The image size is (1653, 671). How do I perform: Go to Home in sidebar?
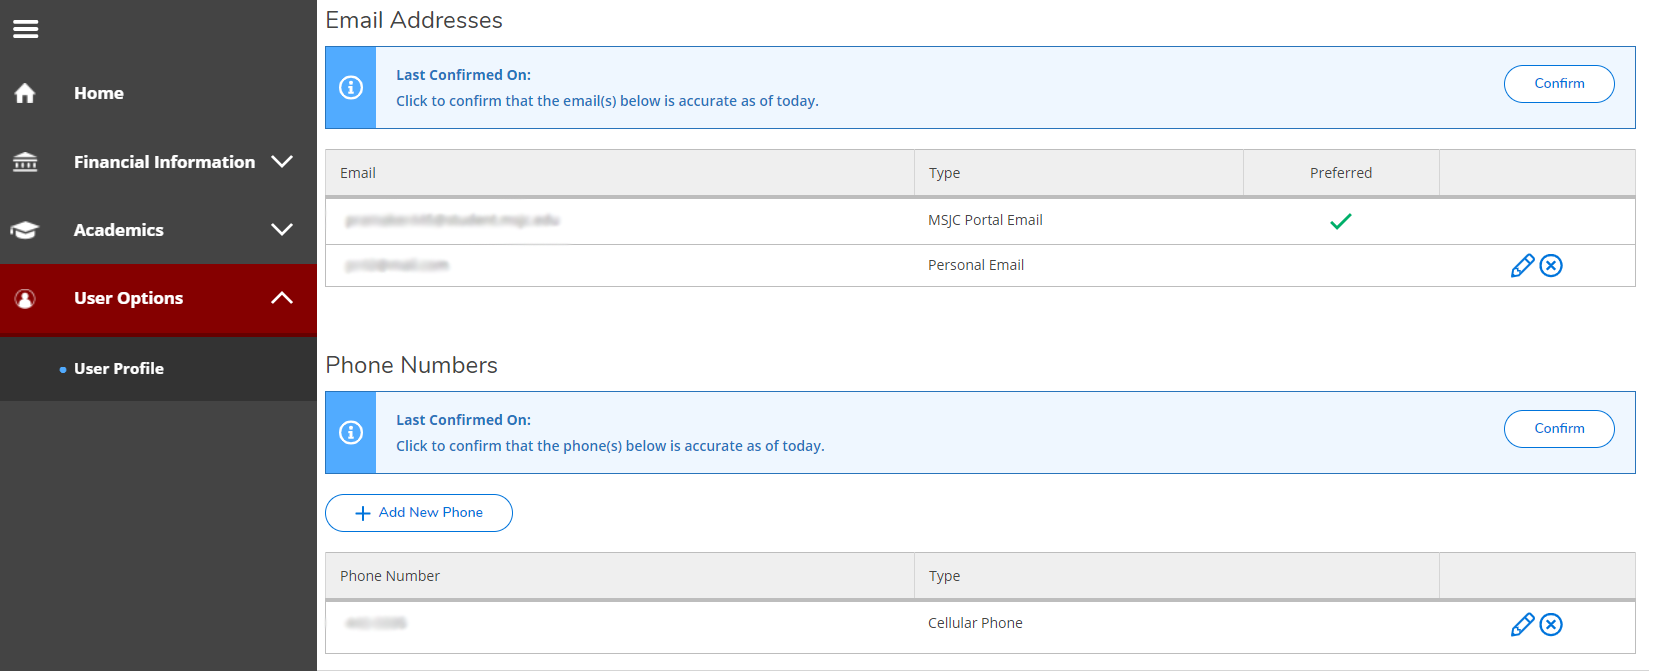click(99, 93)
